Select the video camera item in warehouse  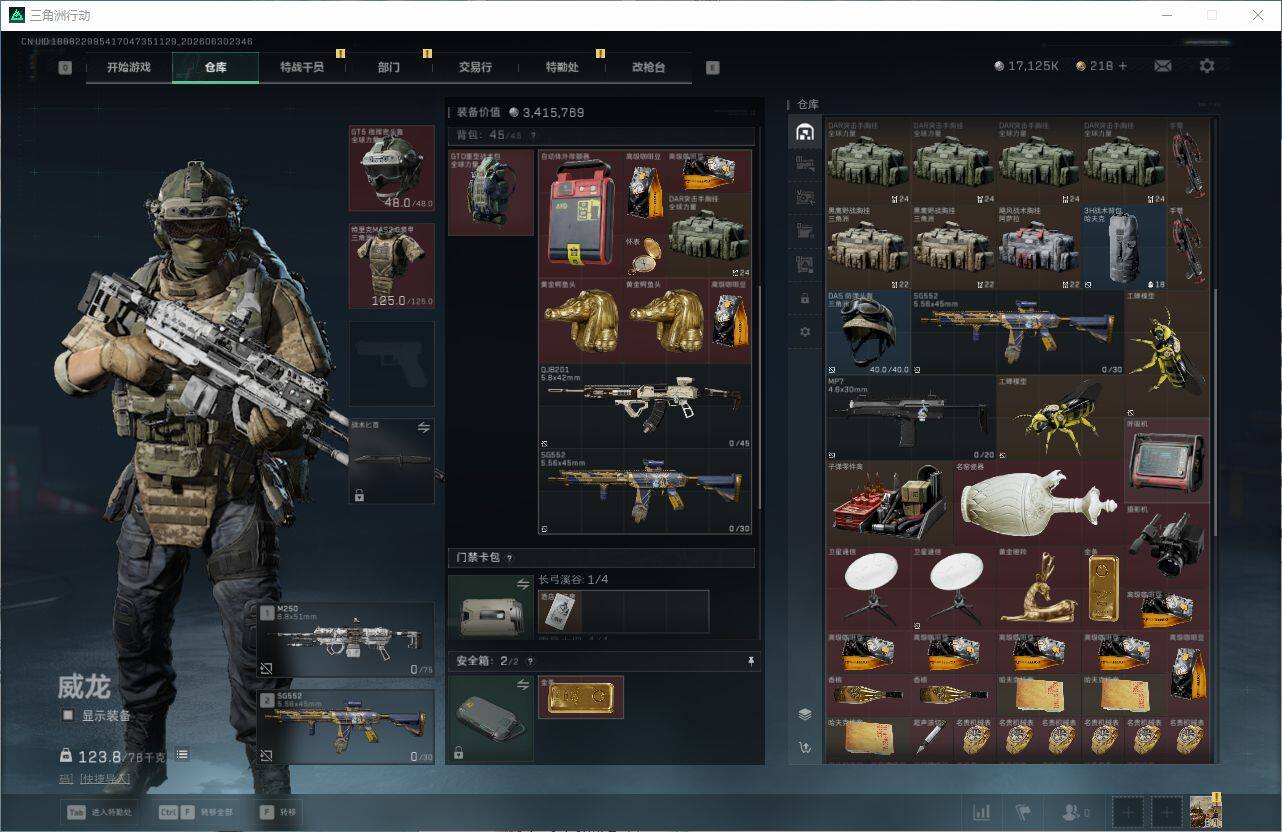click(1166, 546)
